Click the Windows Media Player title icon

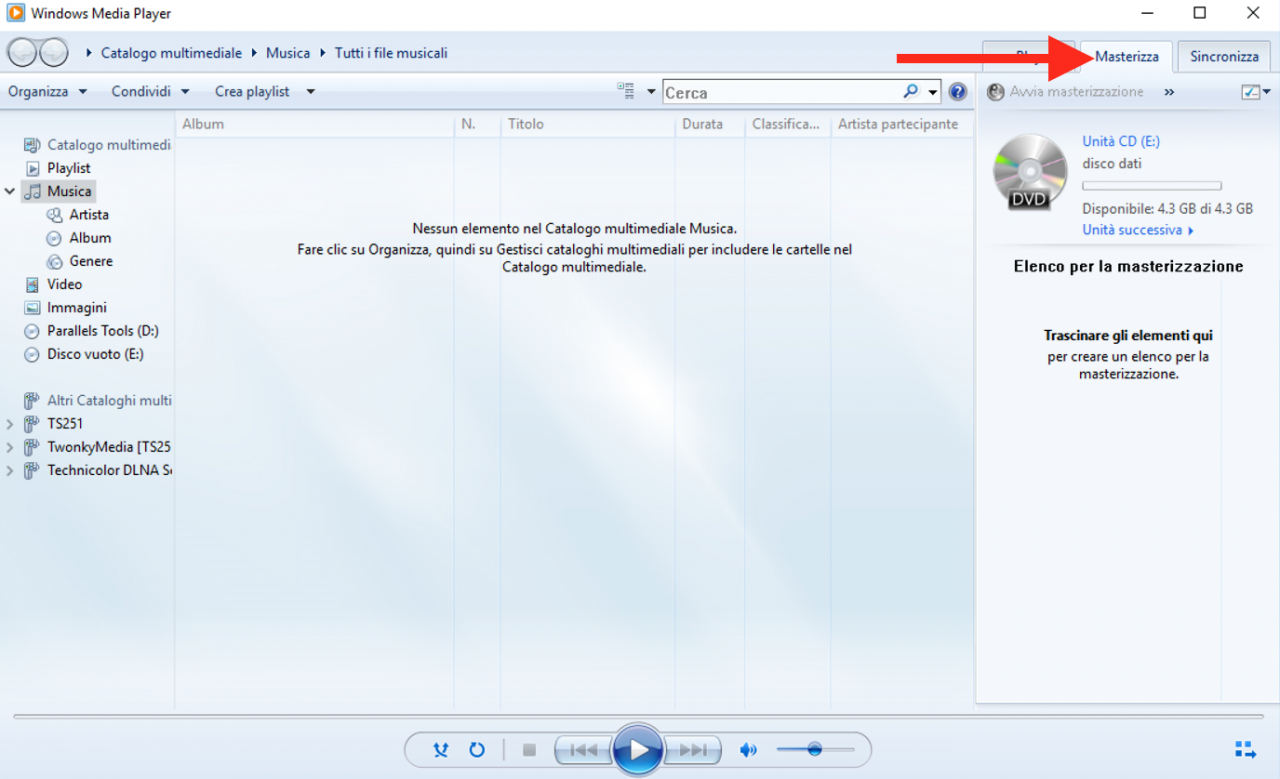(x=16, y=13)
